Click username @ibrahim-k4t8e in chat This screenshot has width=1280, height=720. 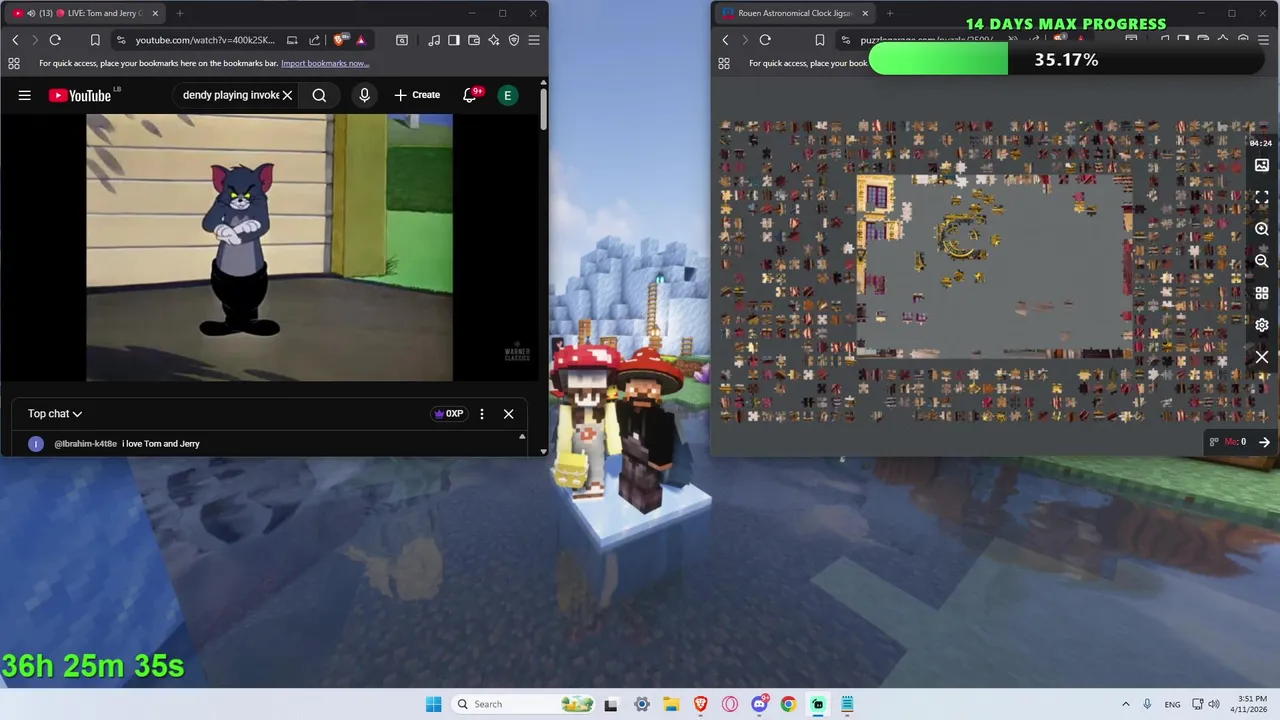click(86, 443)
